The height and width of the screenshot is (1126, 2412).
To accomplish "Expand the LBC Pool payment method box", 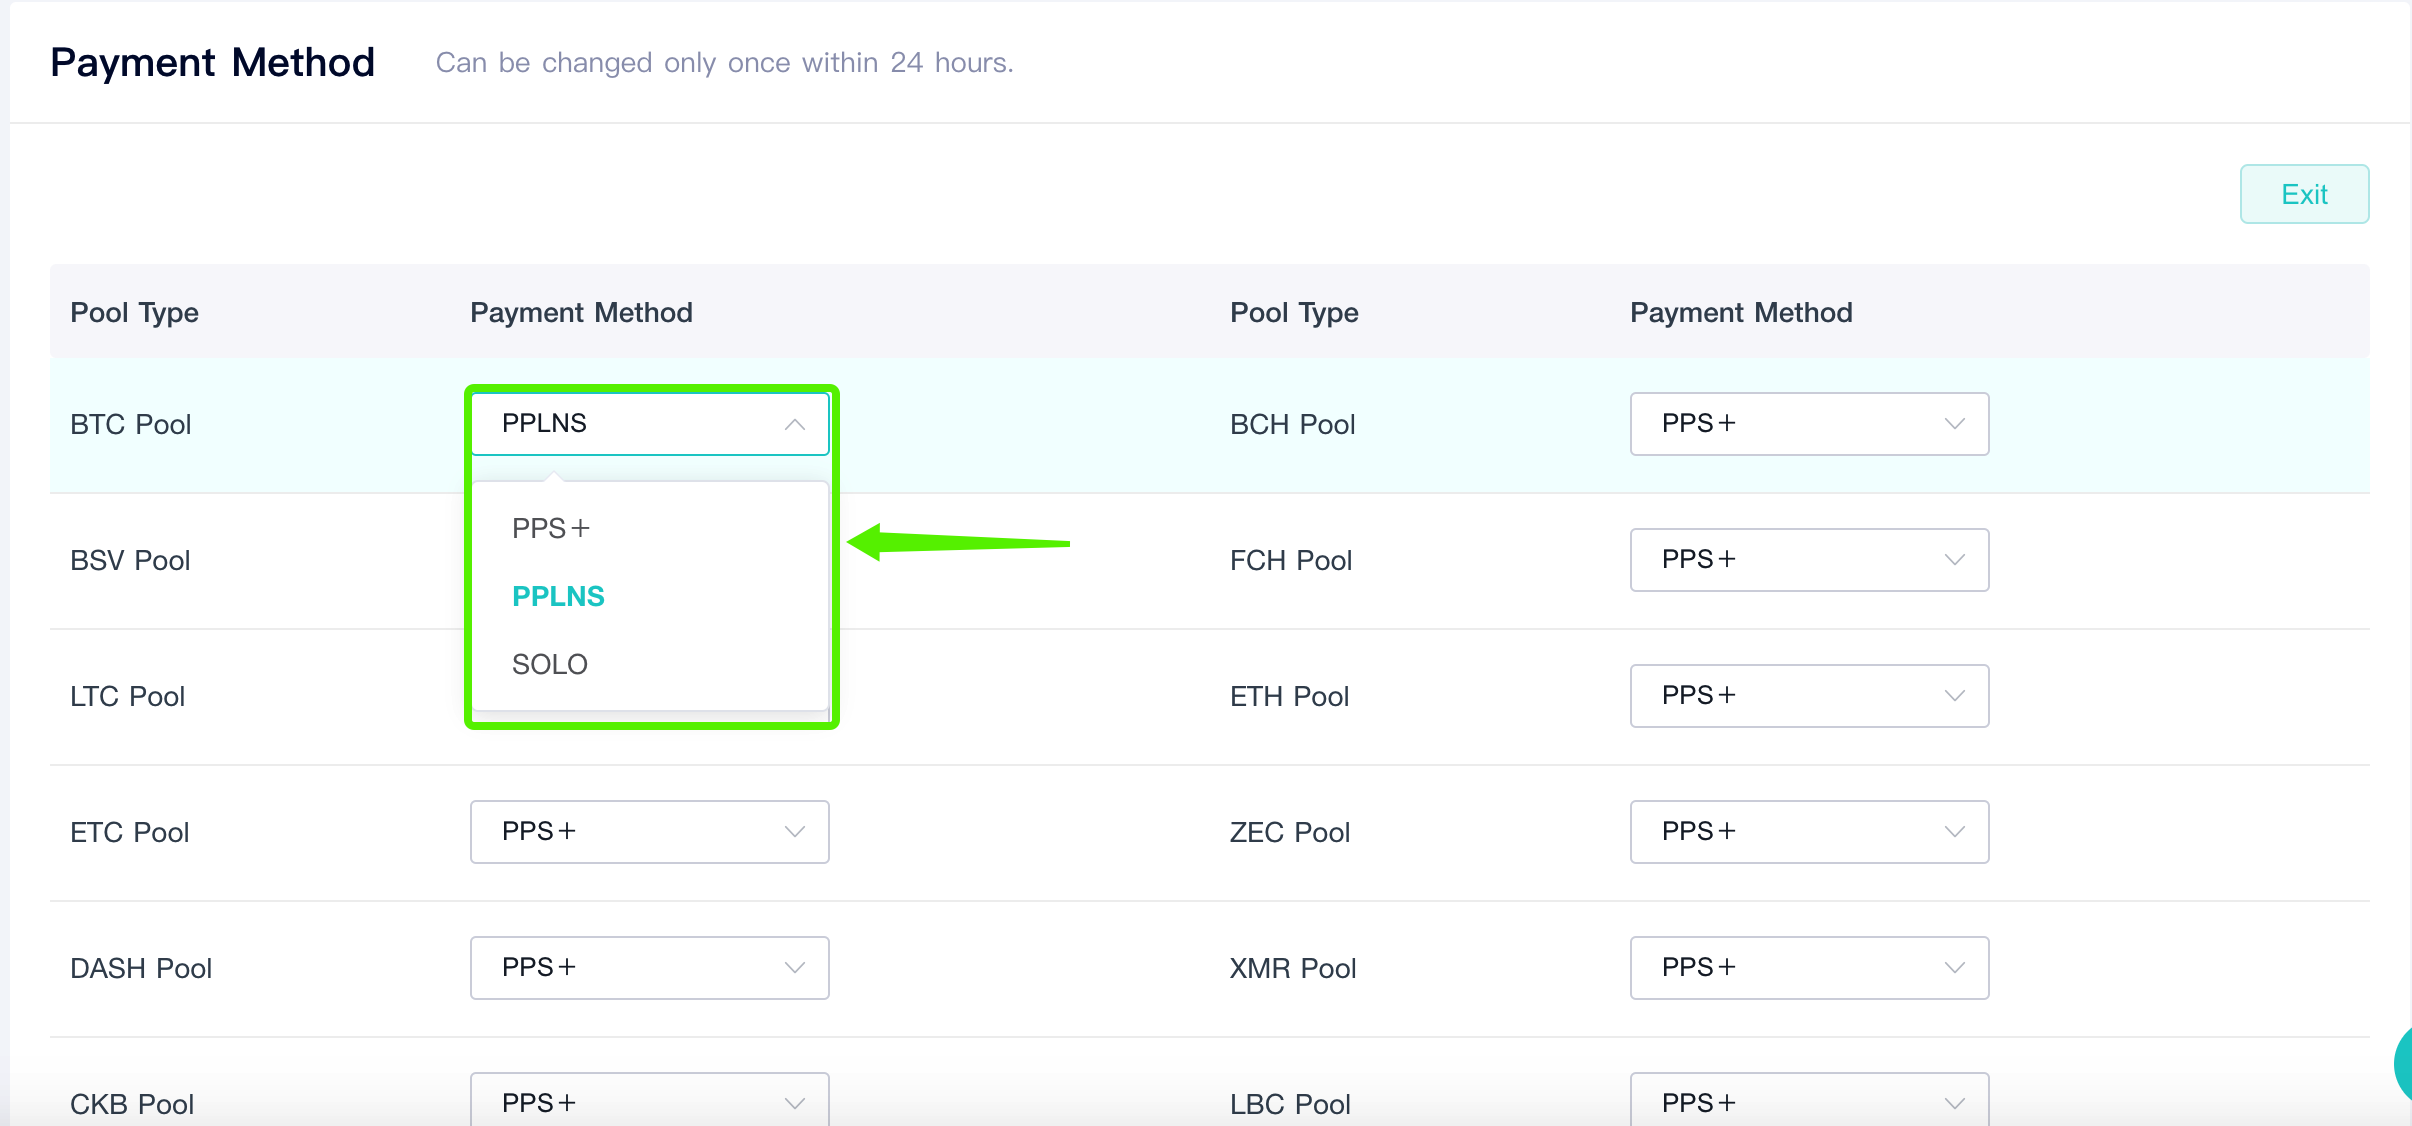I will pyautogui.click(x=1810, y=1100).
